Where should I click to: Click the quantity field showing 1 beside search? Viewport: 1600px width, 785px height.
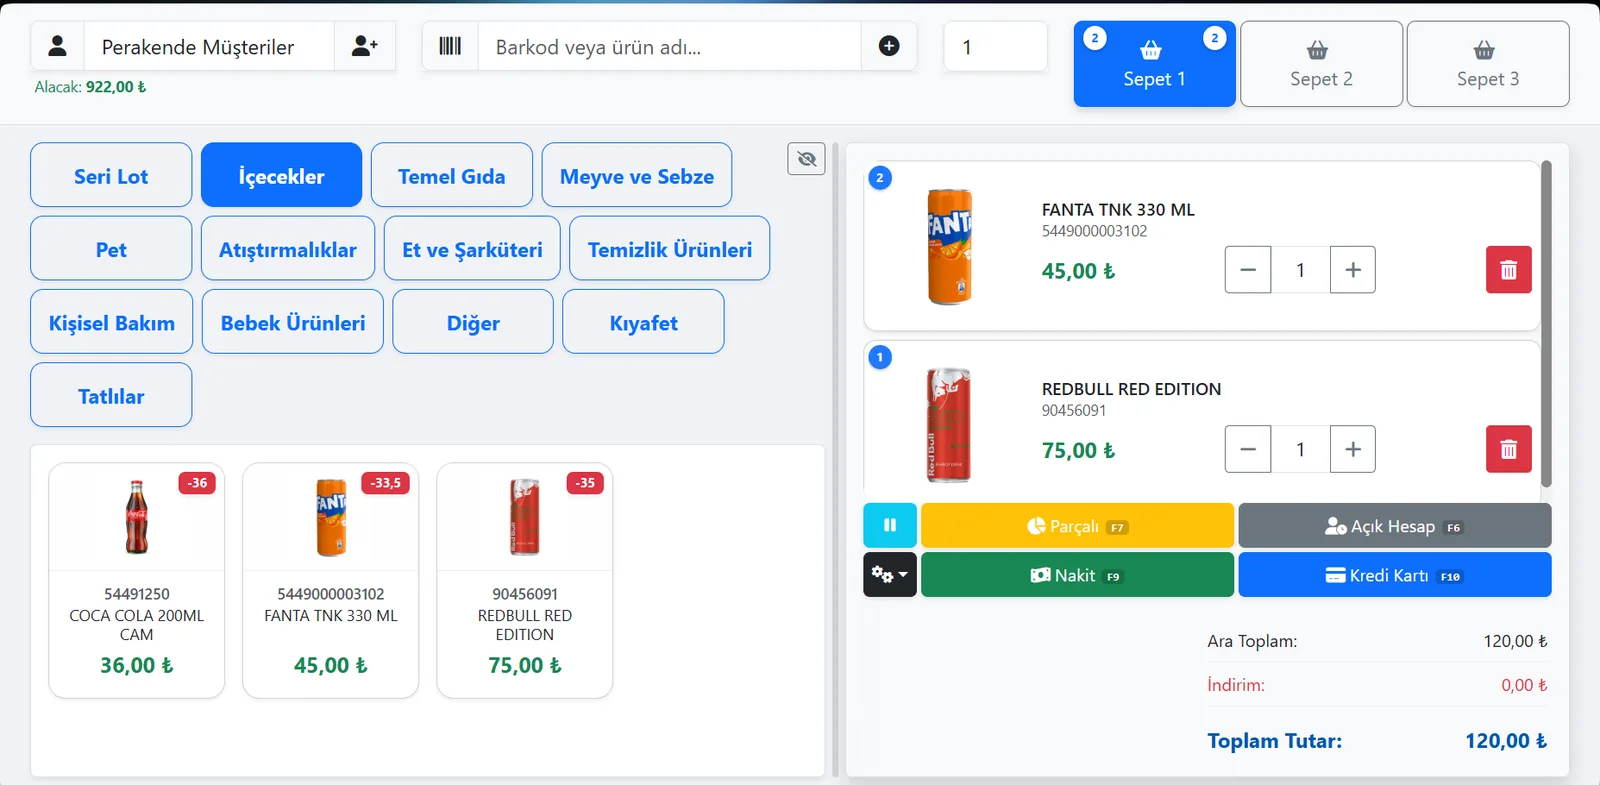[996, 46]
